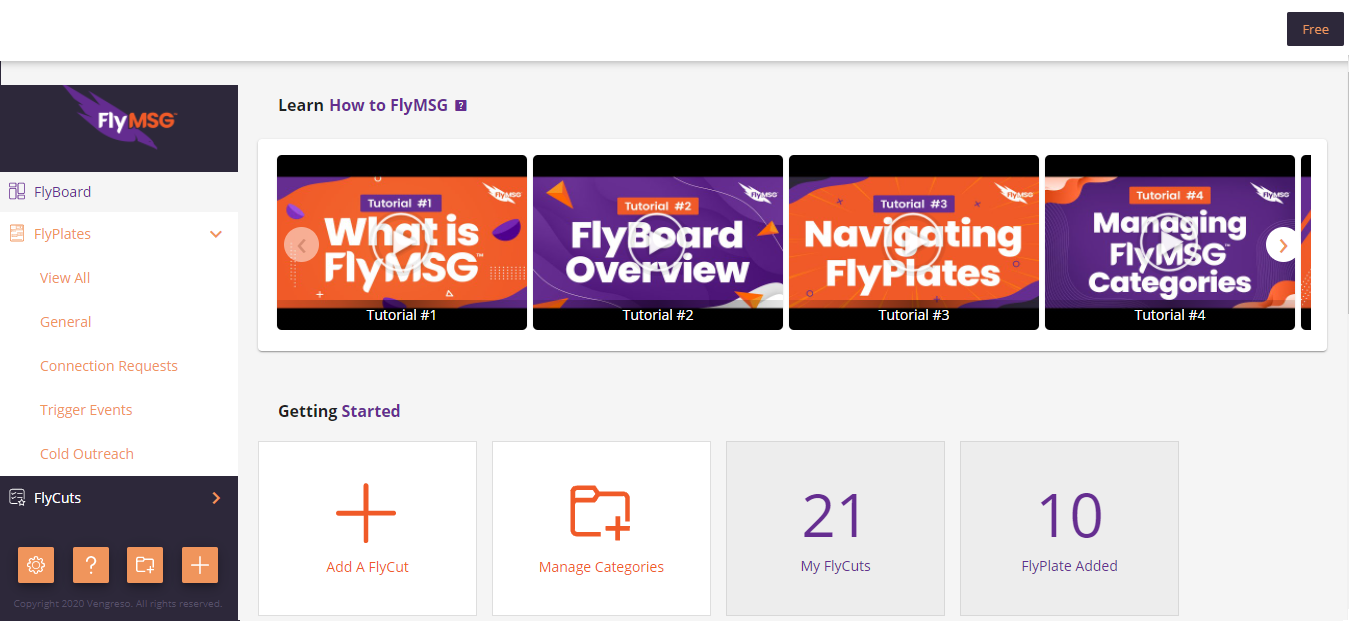Expand the FlyCuts section arrow
This screenshot has height=621, width=1349.
click(214, 497)
